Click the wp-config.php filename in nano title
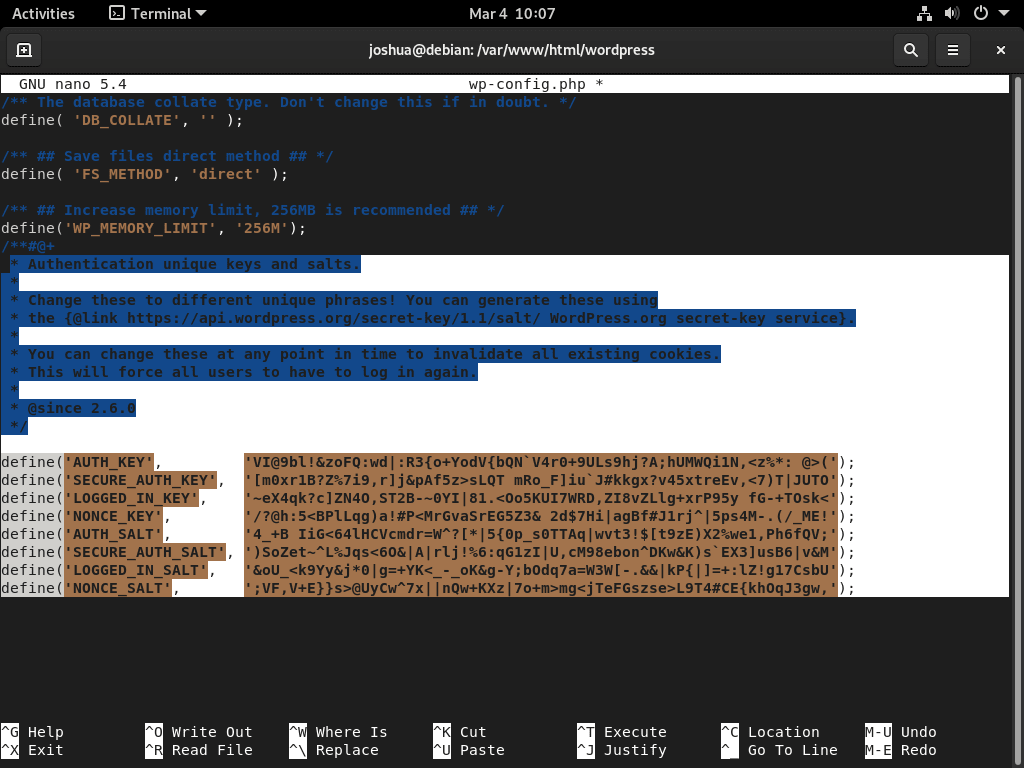The image size is (1024, 768). tap(526, 84)
